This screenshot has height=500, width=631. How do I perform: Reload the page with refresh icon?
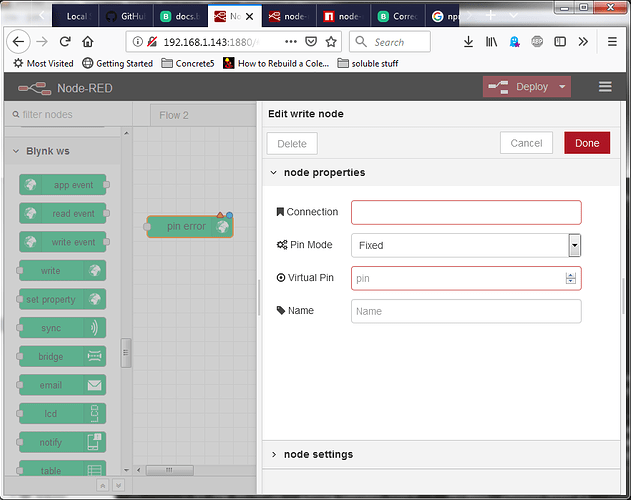(x=65, y=41)
